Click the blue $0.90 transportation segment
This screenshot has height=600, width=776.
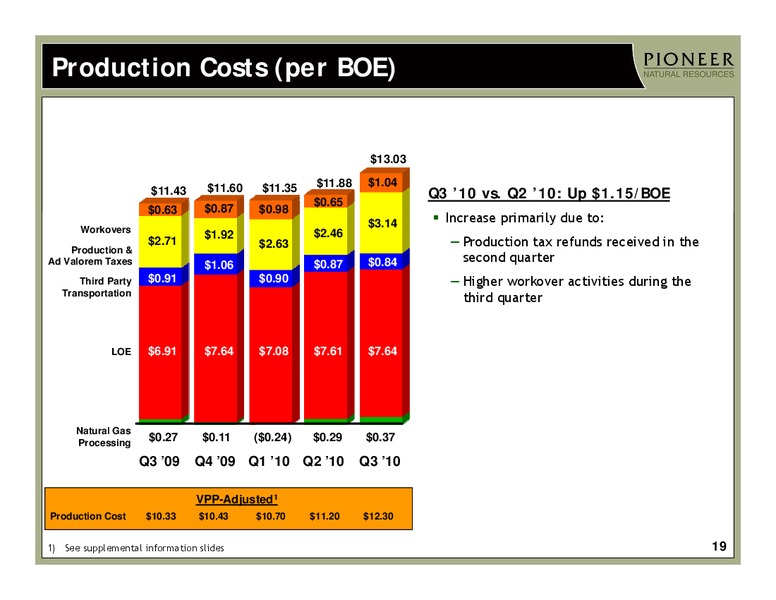click(x=273, y=279)
